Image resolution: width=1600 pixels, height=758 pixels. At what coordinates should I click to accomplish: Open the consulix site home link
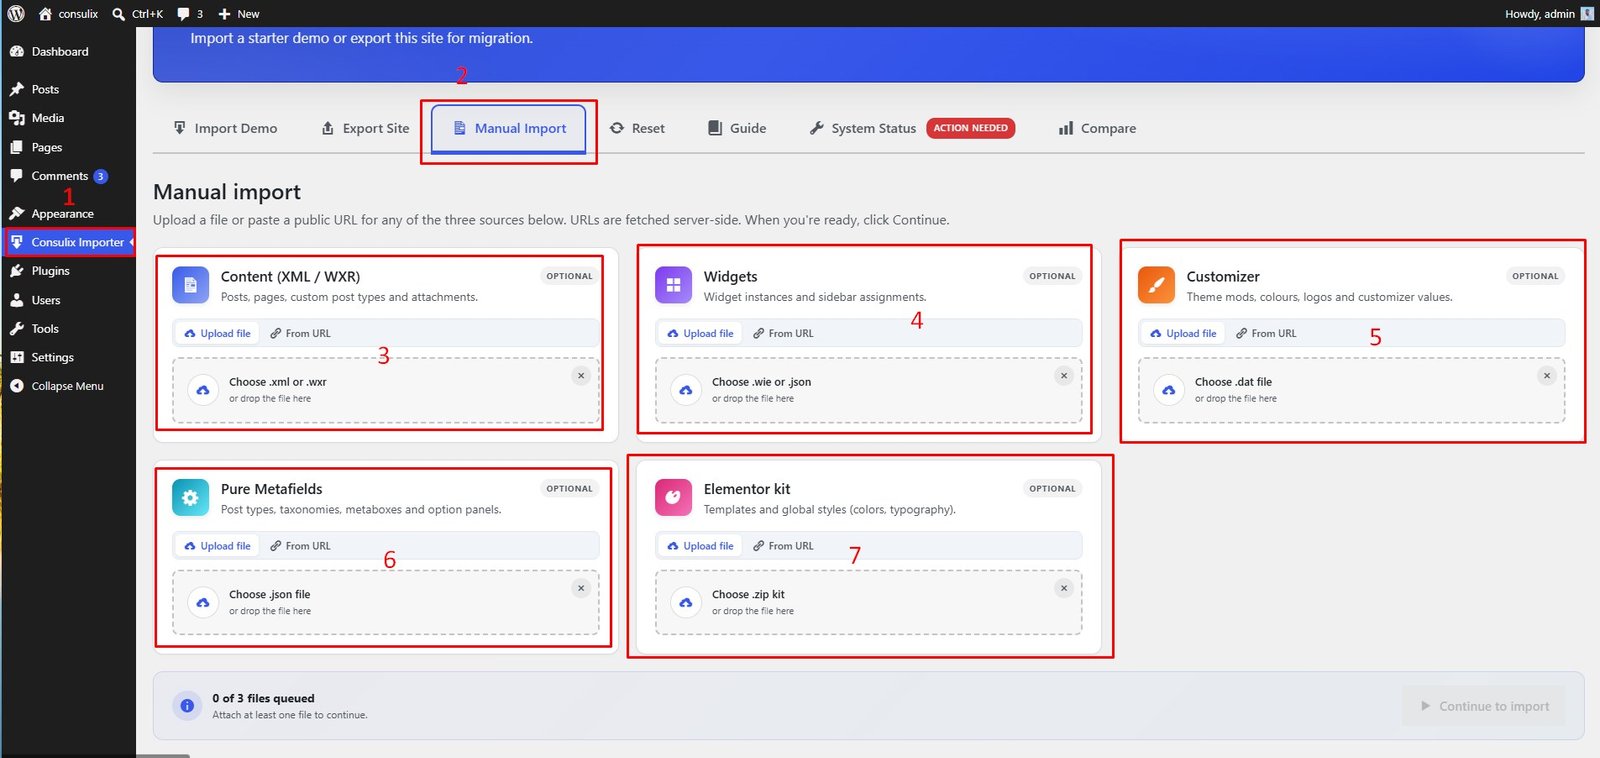pos(68,14)
